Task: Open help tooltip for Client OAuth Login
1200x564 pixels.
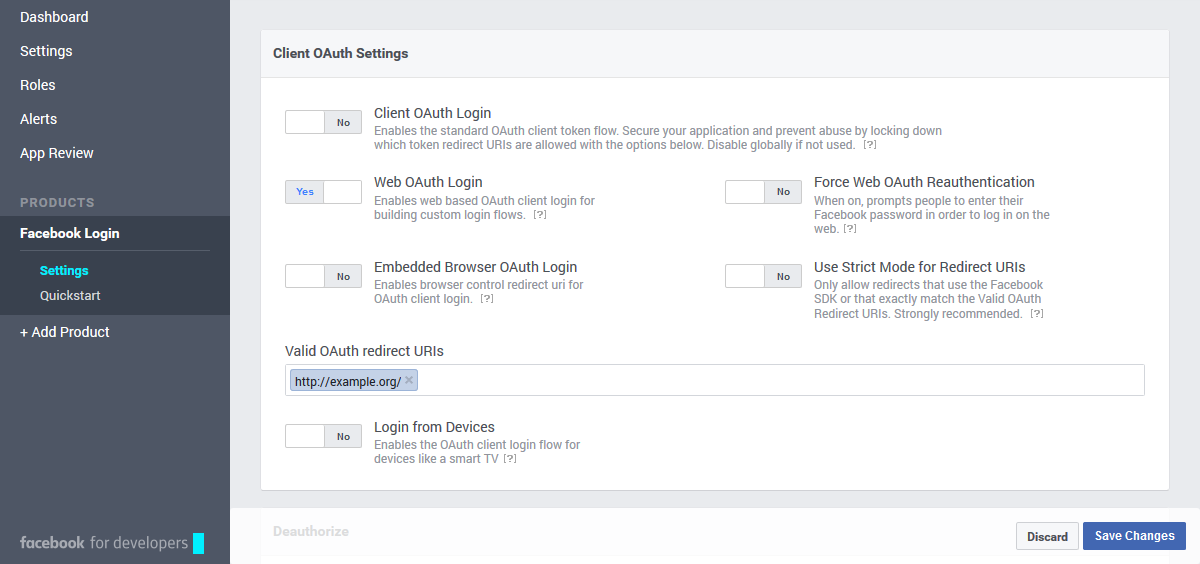Action: [870, 145]
